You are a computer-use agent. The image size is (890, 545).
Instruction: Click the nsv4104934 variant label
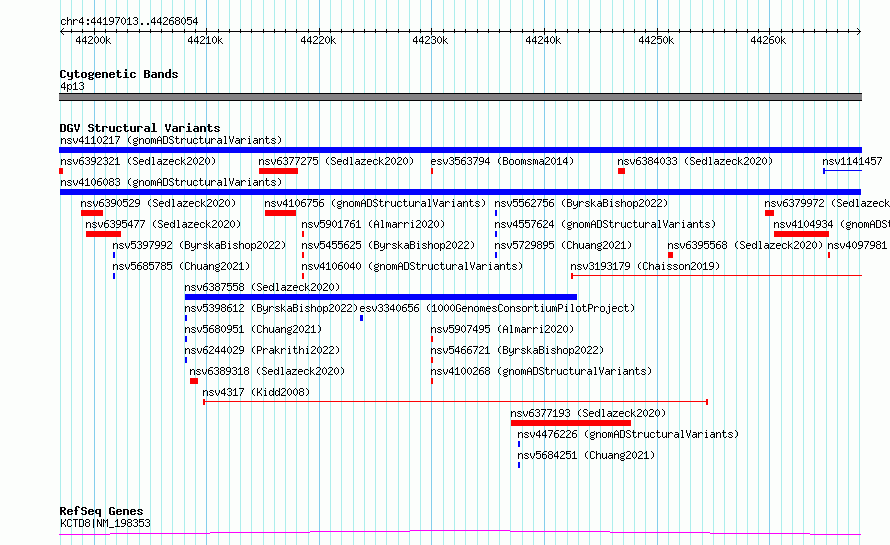click(x=831, y=224)
